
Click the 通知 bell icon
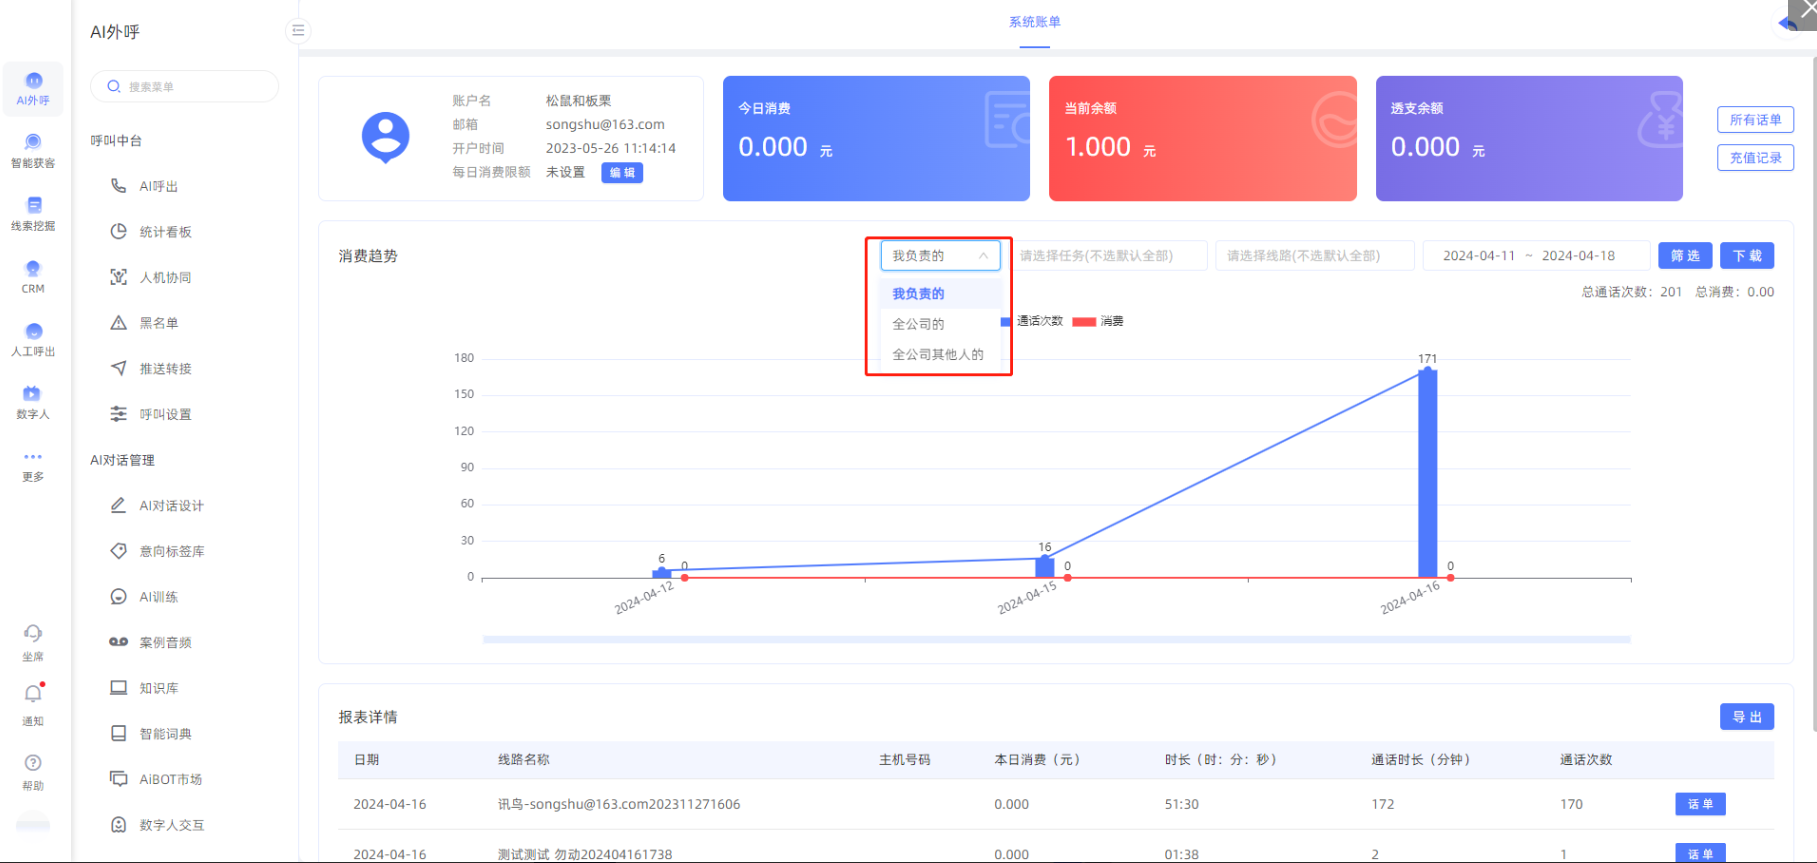click(x=33, y=695)
